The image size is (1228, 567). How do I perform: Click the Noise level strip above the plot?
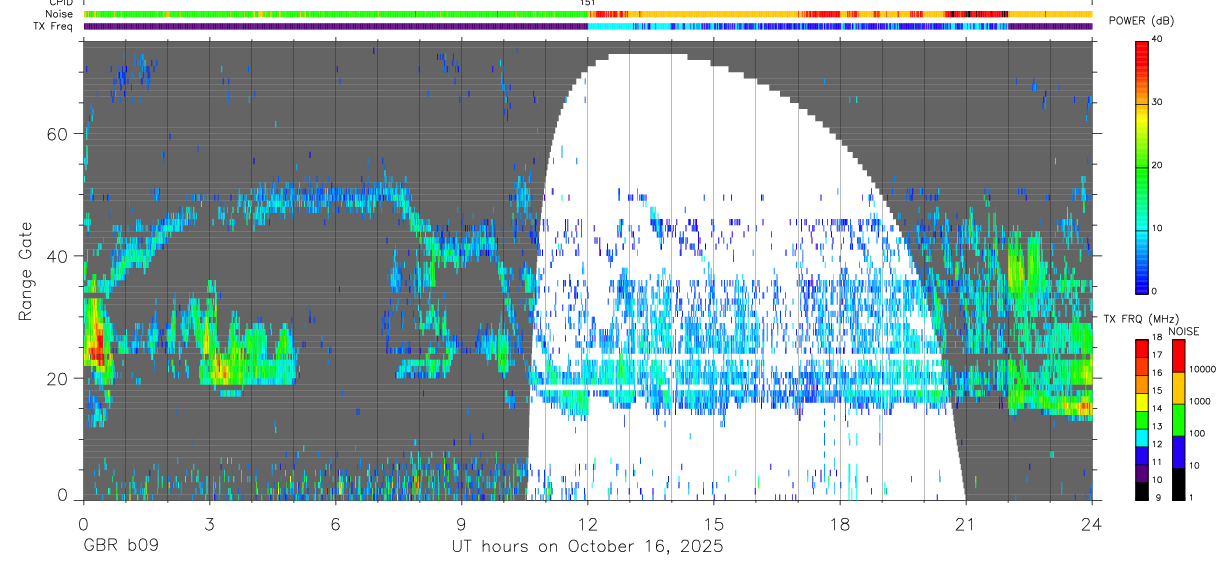tap(587, 14)
